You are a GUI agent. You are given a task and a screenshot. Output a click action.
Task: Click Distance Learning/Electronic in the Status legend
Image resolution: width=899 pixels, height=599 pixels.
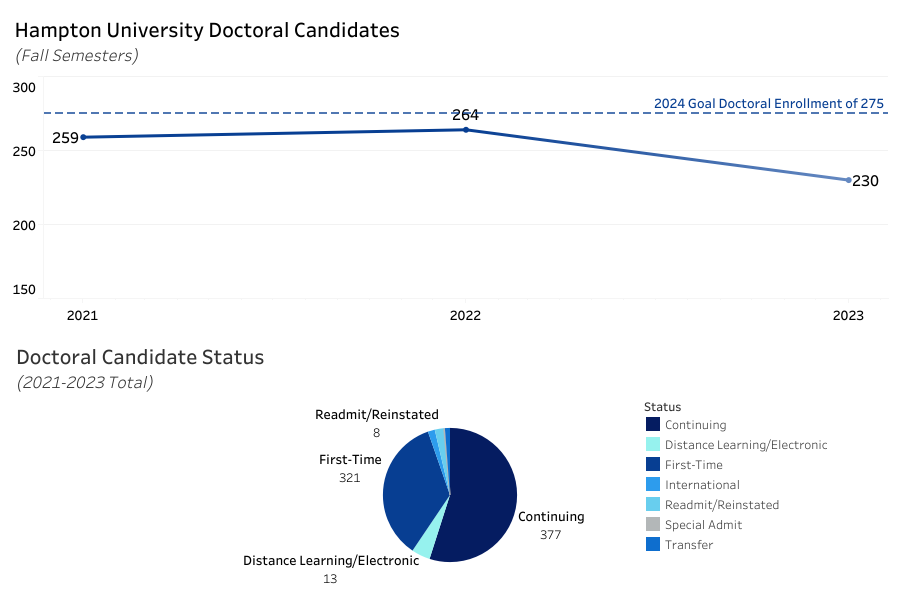[745, 445]
